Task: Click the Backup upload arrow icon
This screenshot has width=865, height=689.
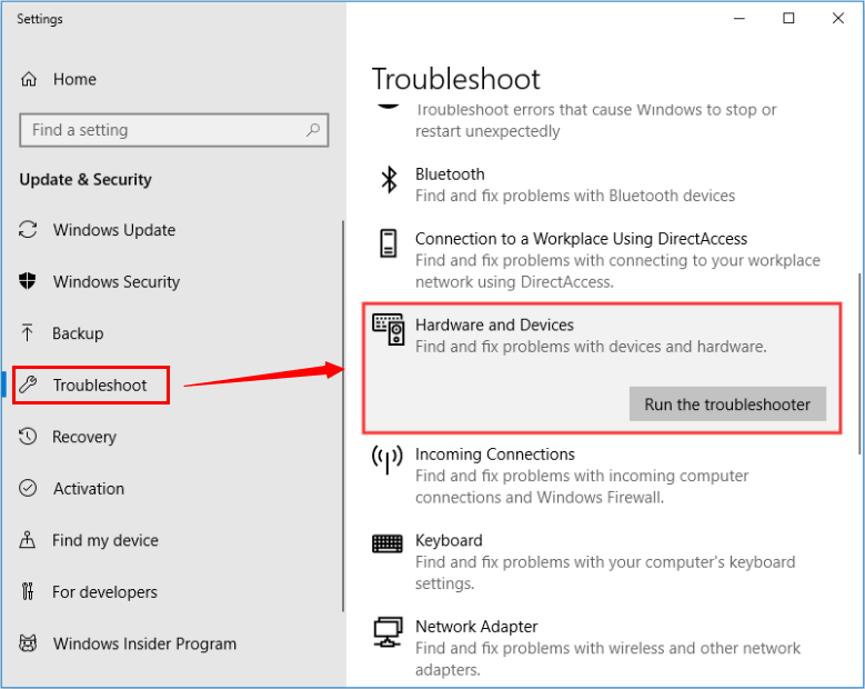Action: (x=27, y=333)
